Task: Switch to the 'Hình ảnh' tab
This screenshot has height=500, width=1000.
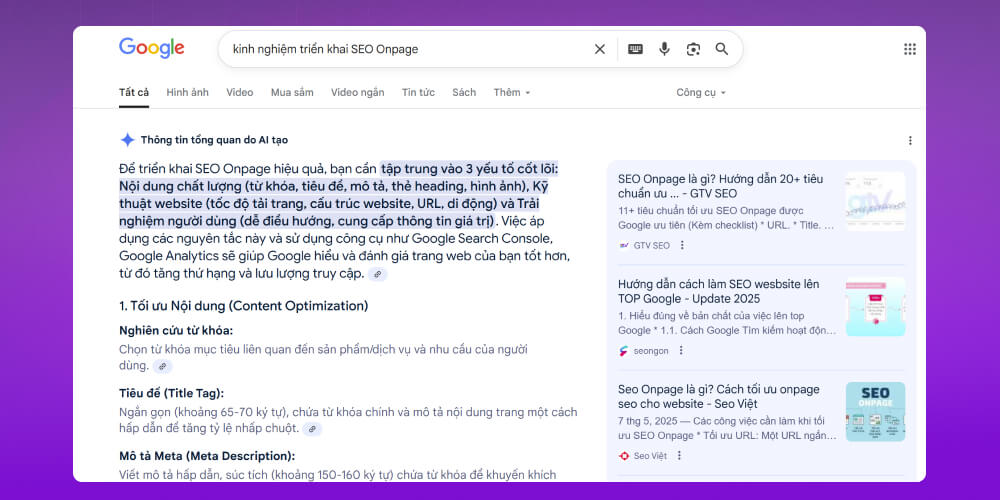Action: click(188, 92)
